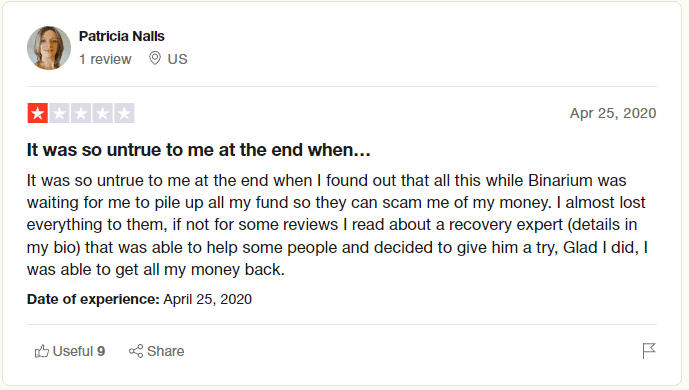Click the Useful count number 9

[x=101, y=351]
